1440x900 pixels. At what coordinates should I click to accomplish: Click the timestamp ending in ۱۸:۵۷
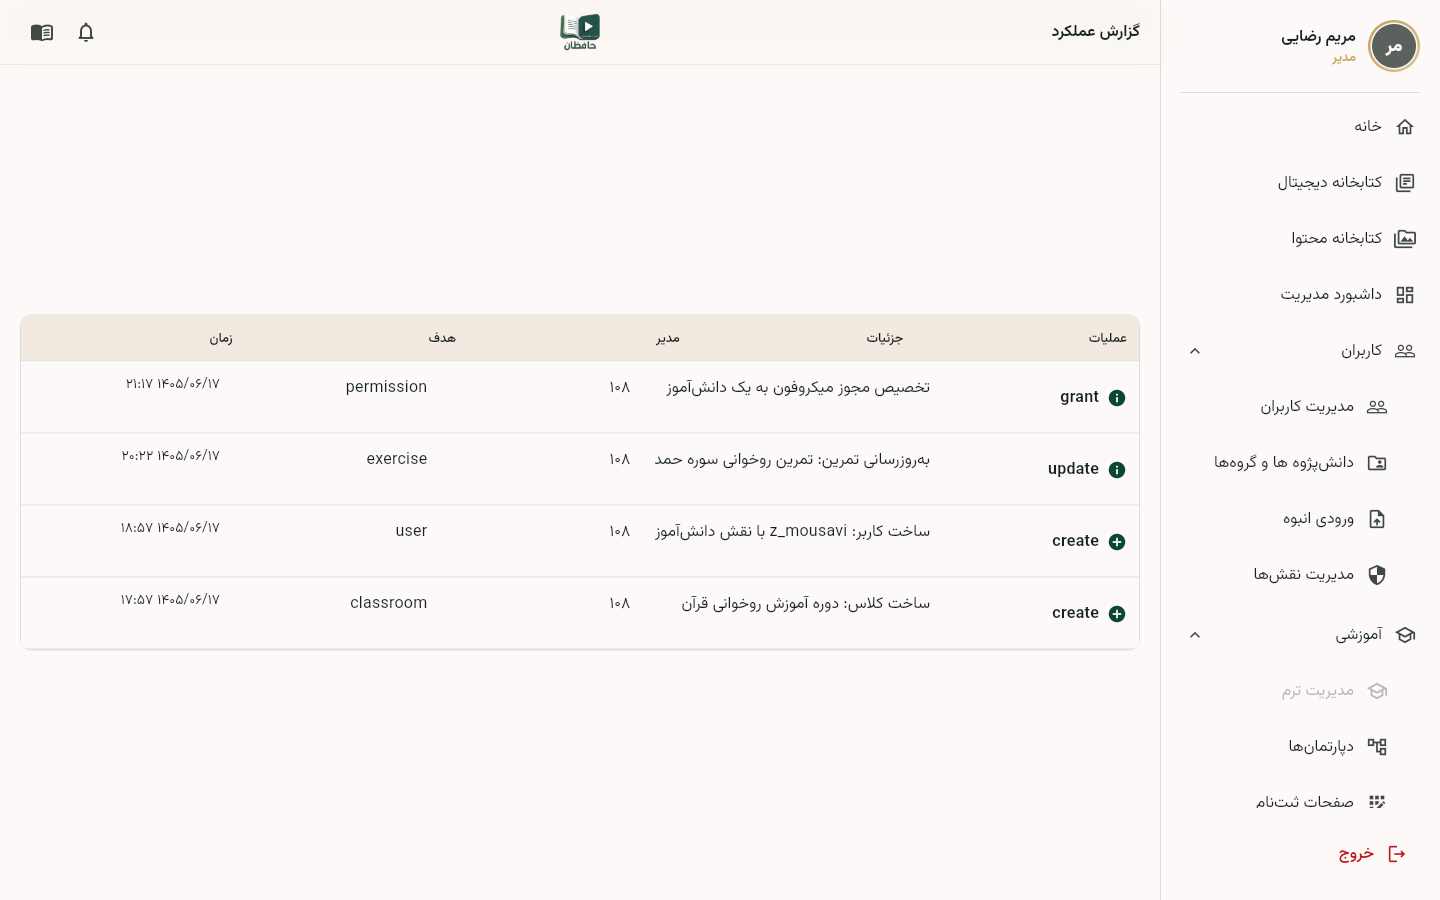point(170,528)
